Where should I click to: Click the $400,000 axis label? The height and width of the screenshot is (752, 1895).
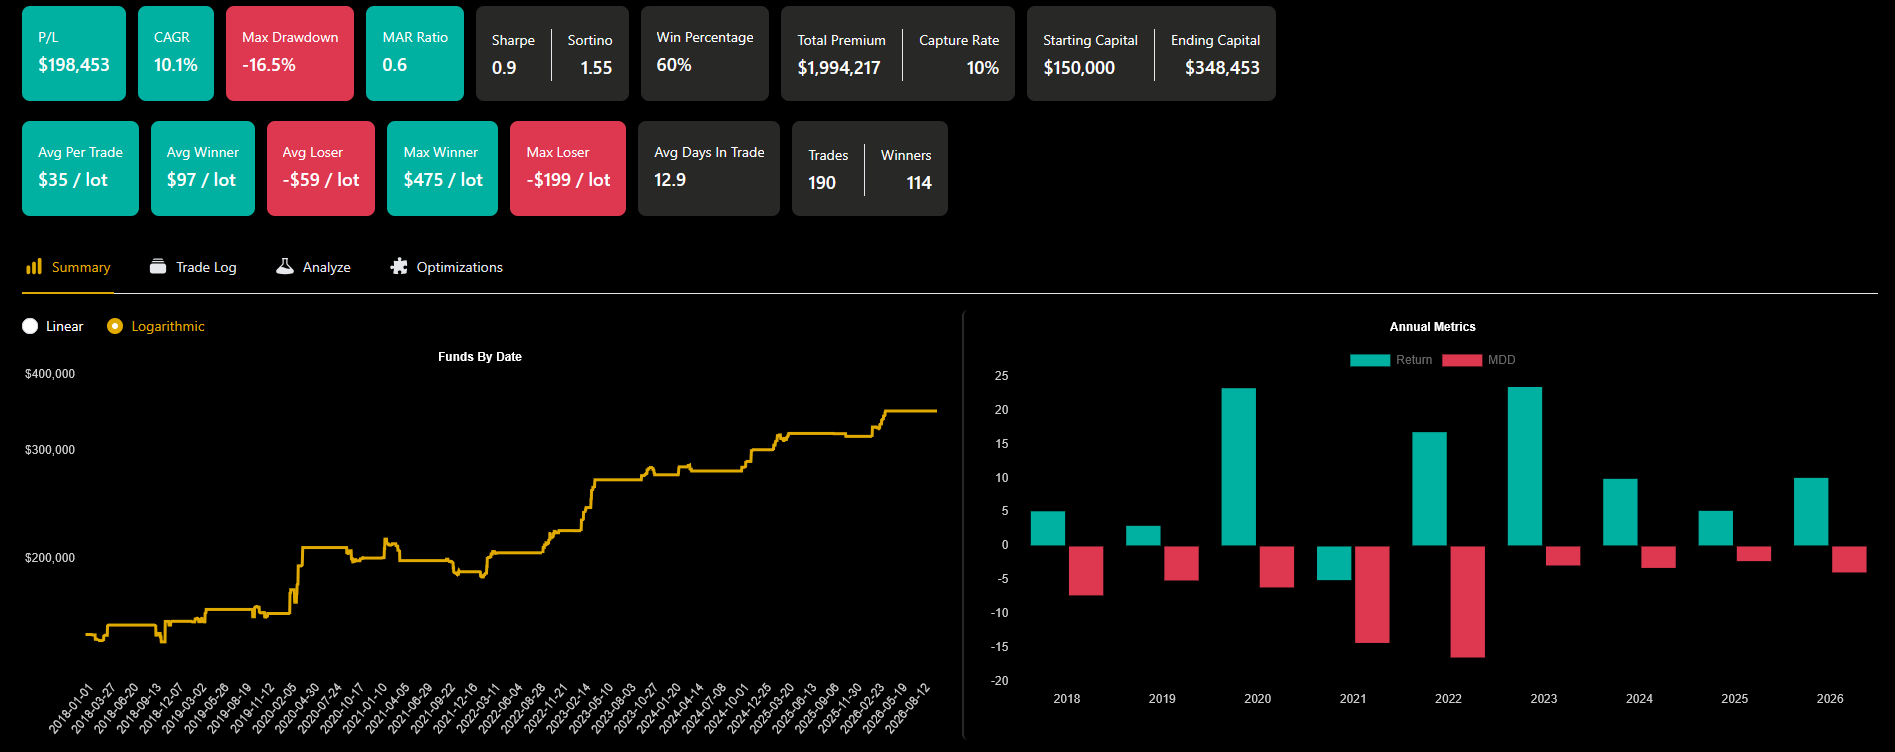pos(50,374)
